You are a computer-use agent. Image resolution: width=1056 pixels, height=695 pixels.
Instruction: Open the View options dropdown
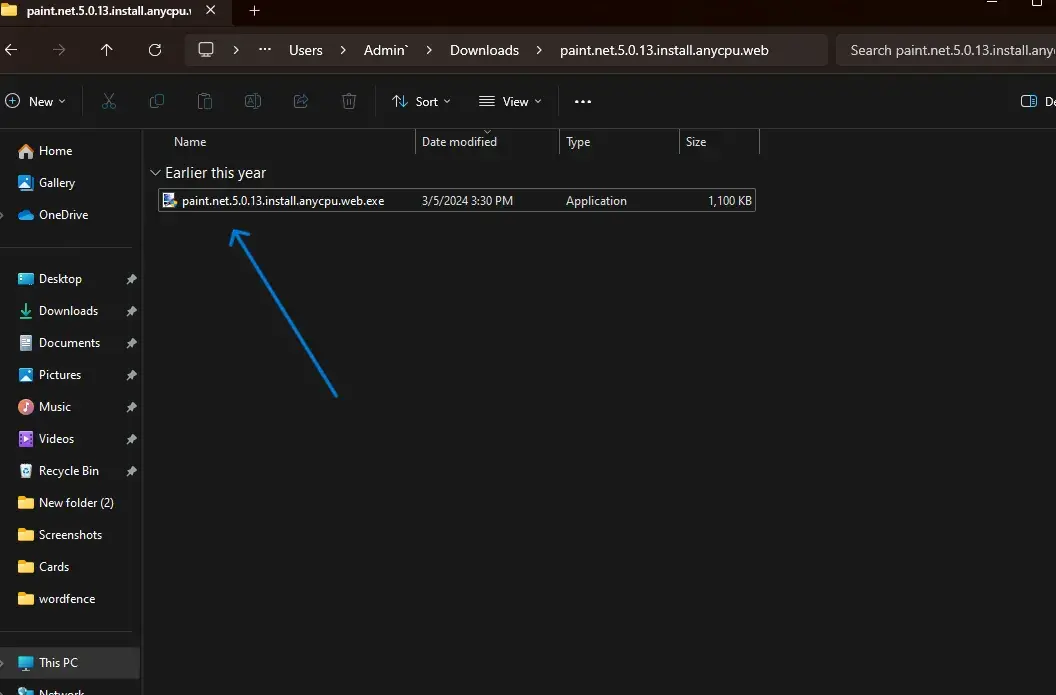point(510,101)
